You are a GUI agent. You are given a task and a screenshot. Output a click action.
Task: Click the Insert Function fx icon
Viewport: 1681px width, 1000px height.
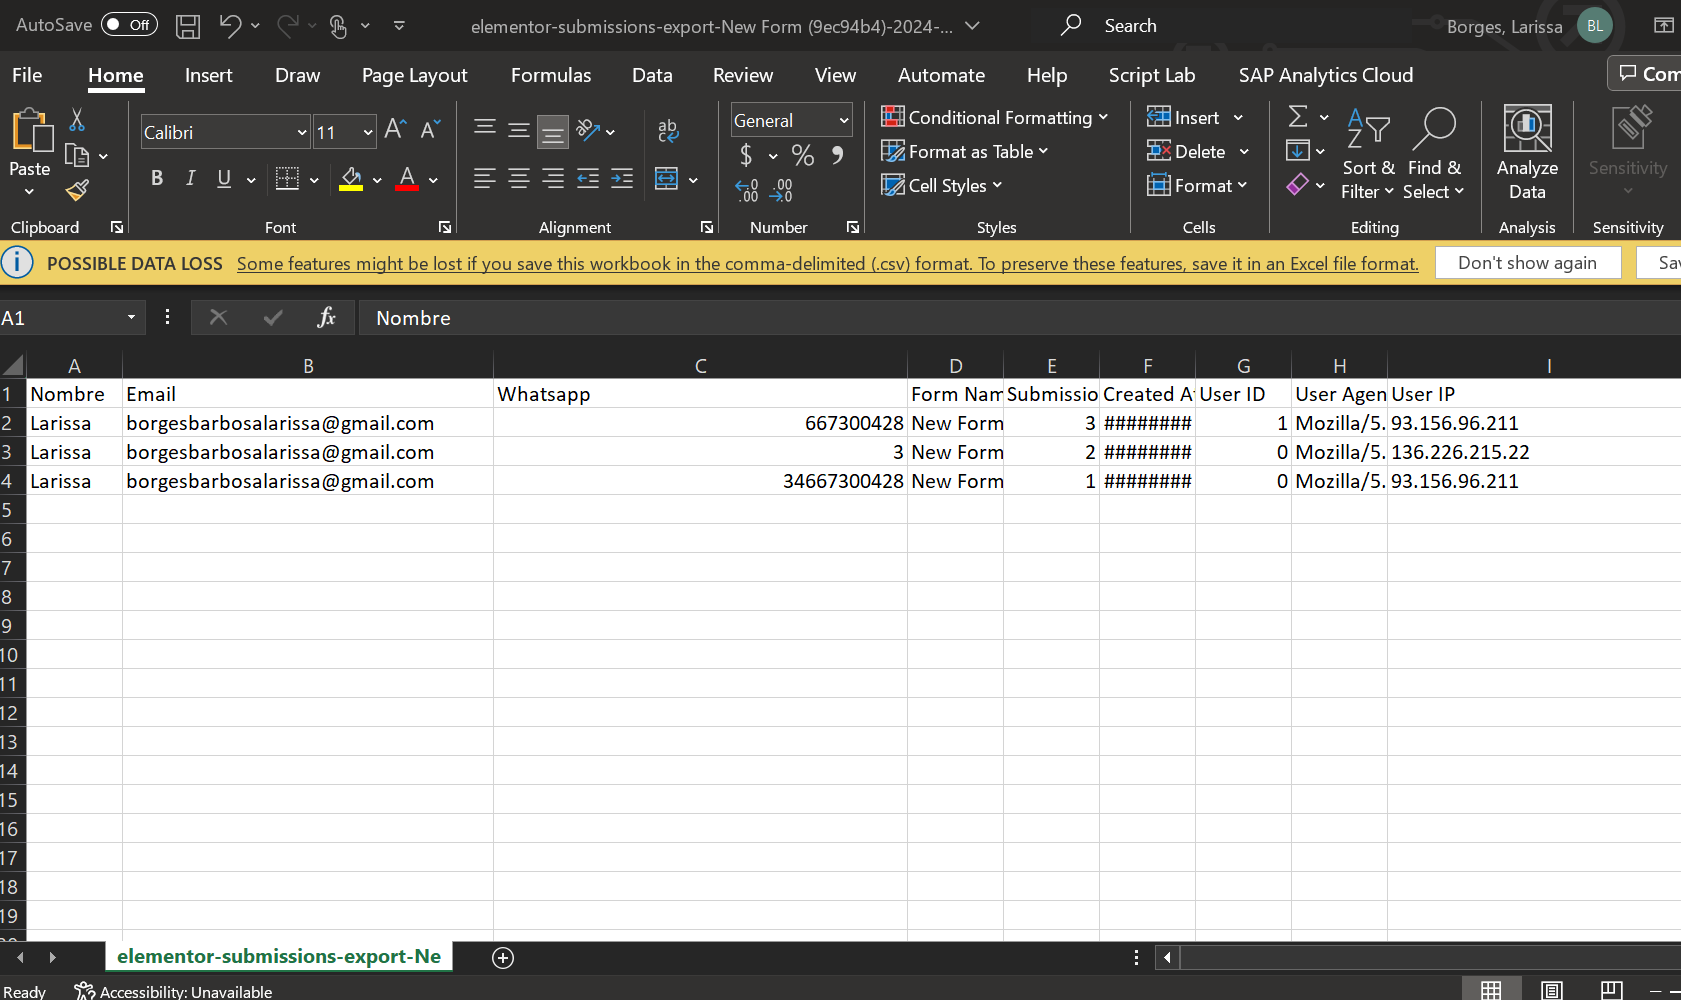click(326, 318)
